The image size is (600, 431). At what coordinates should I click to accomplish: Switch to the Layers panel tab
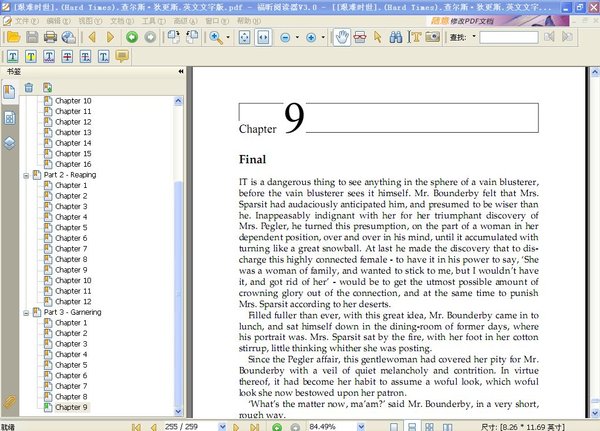click(10, 143)
